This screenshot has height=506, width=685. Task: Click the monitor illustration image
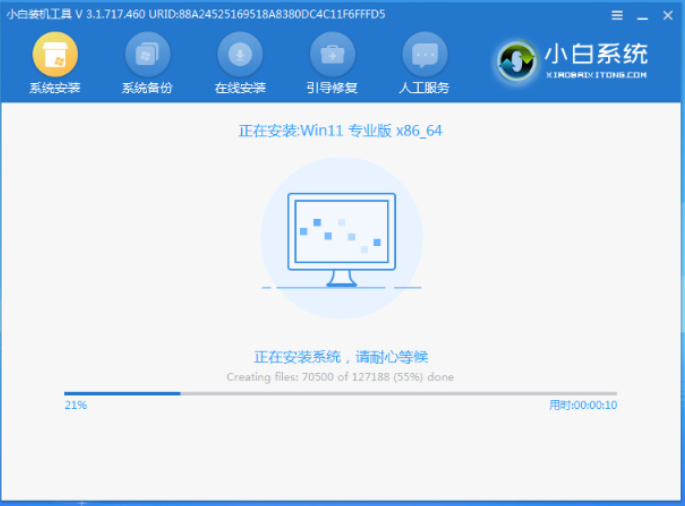pos(342,239)
